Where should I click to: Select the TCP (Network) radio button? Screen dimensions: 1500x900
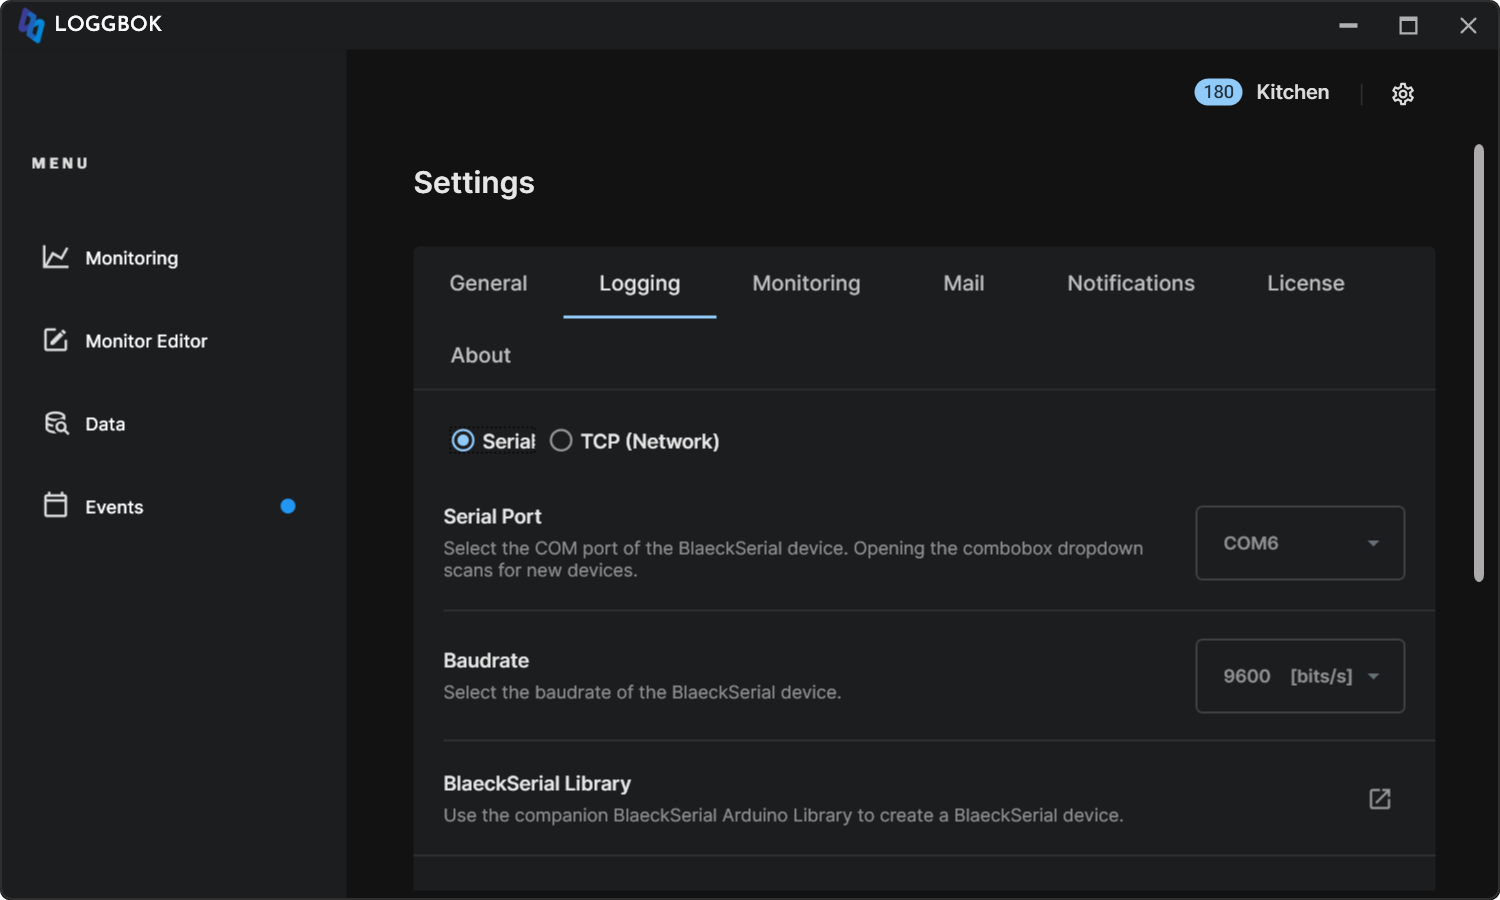pos(561,441)
